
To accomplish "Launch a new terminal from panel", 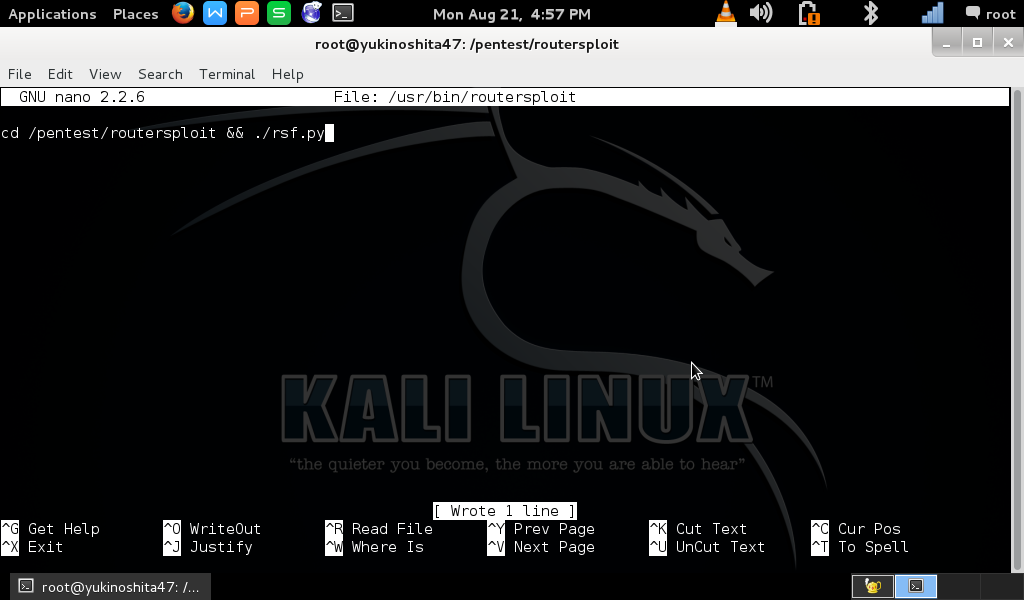I will [343, 13].
